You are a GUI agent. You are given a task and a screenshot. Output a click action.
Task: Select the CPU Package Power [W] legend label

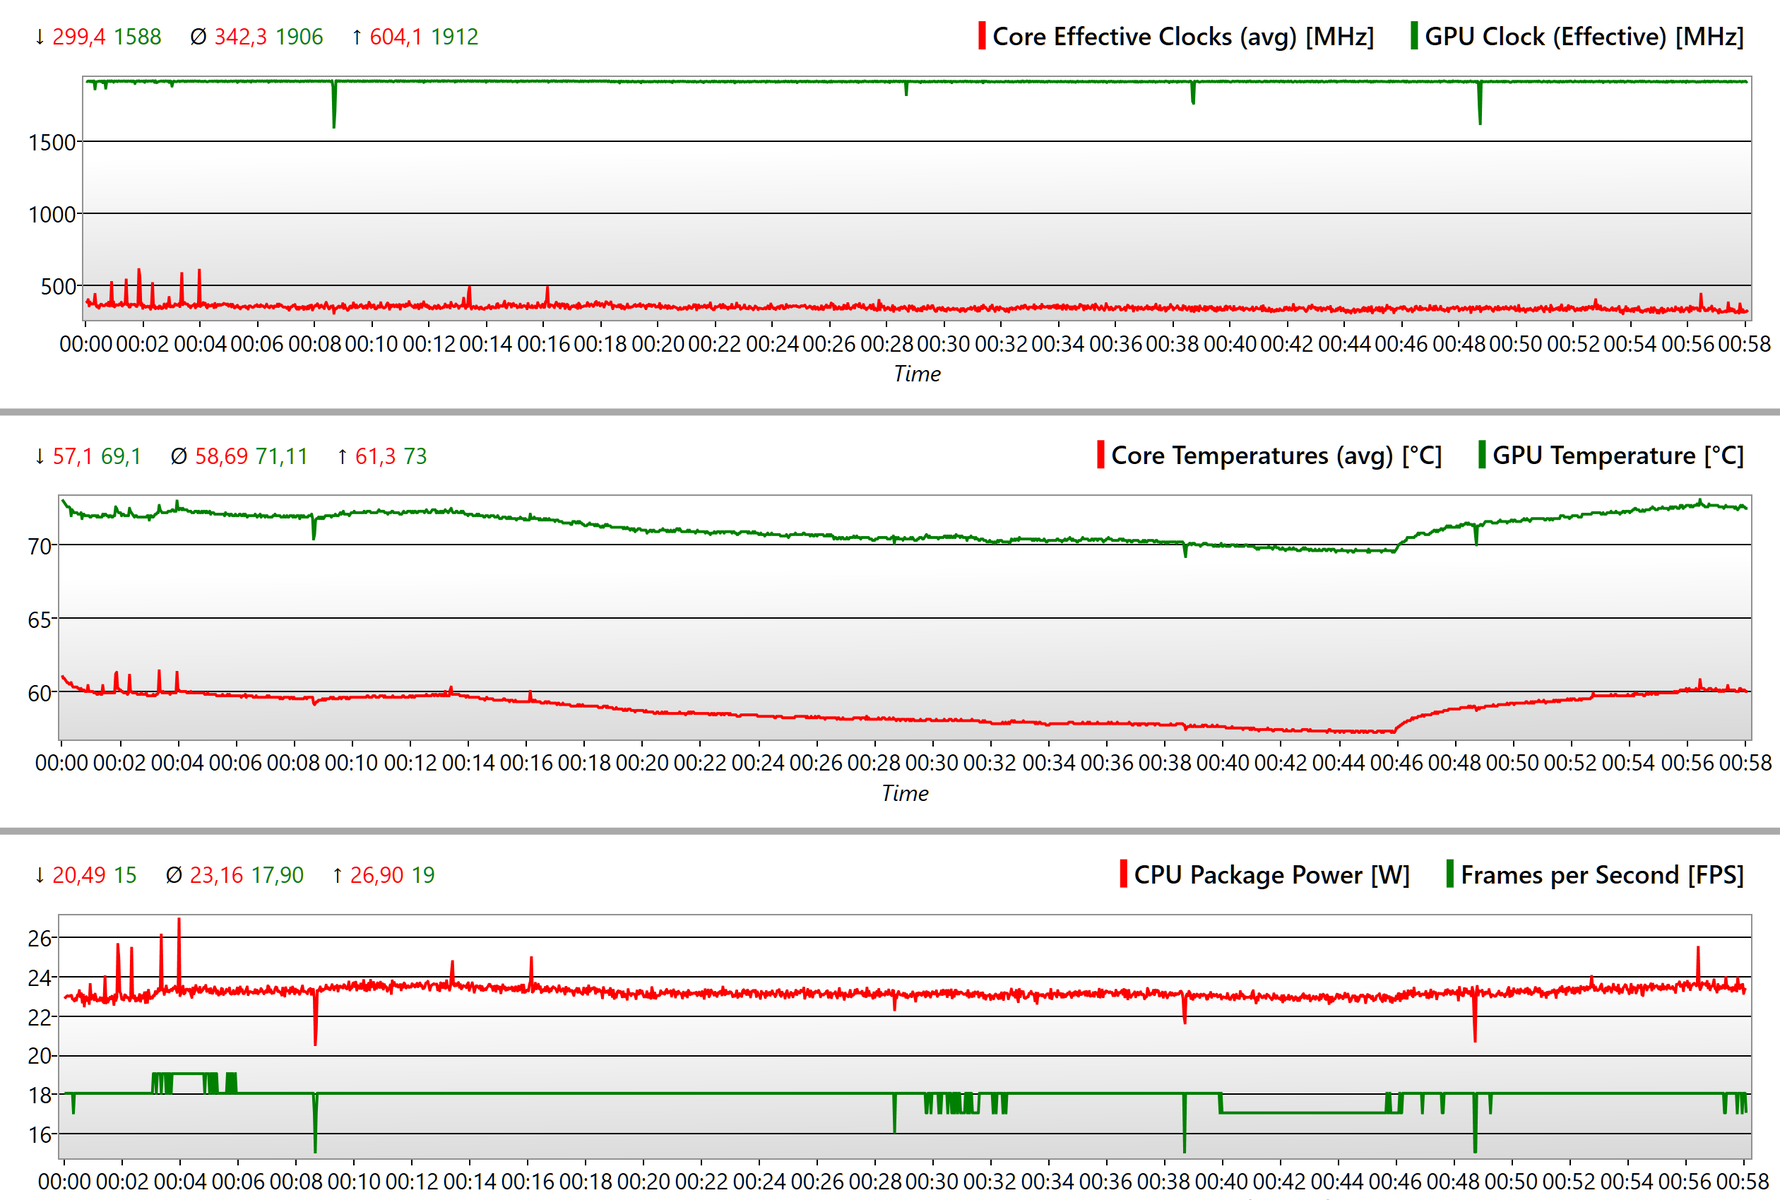point(1271,875)
